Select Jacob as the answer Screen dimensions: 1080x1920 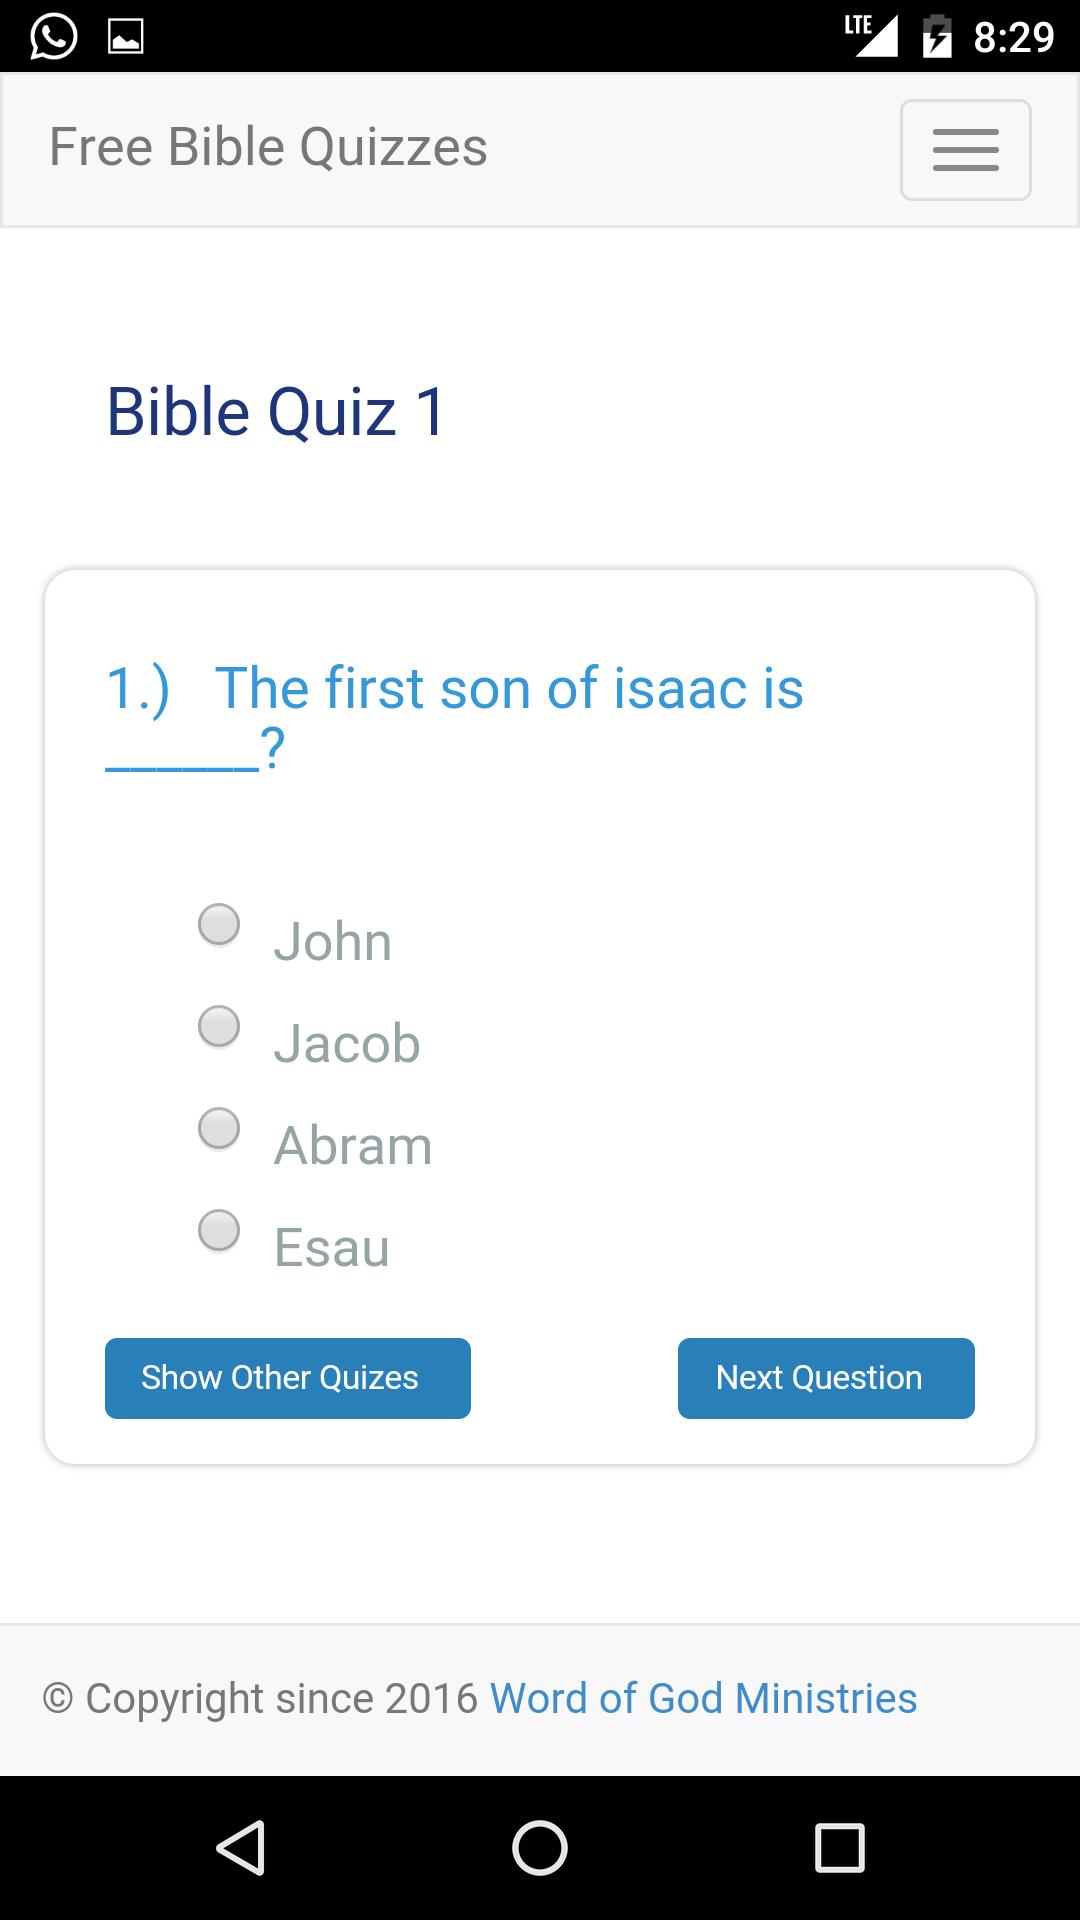(218, 1025)
